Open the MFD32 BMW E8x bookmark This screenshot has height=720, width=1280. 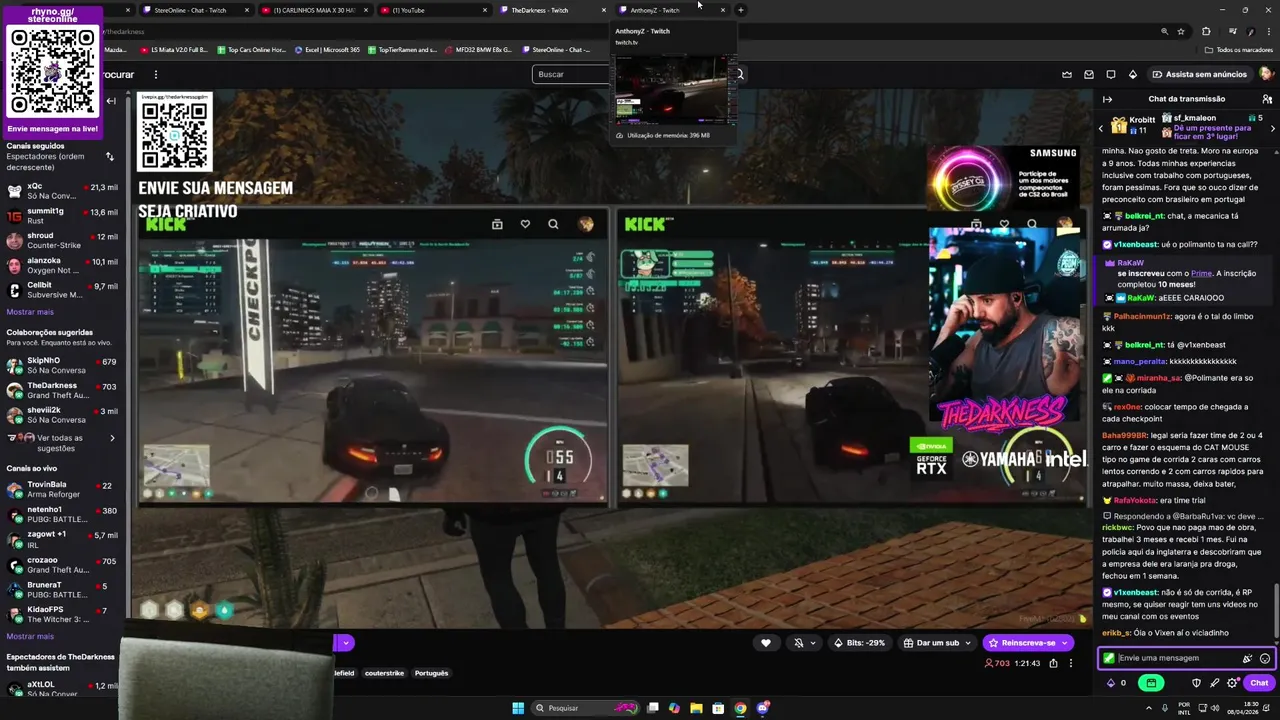pos(477,49)
